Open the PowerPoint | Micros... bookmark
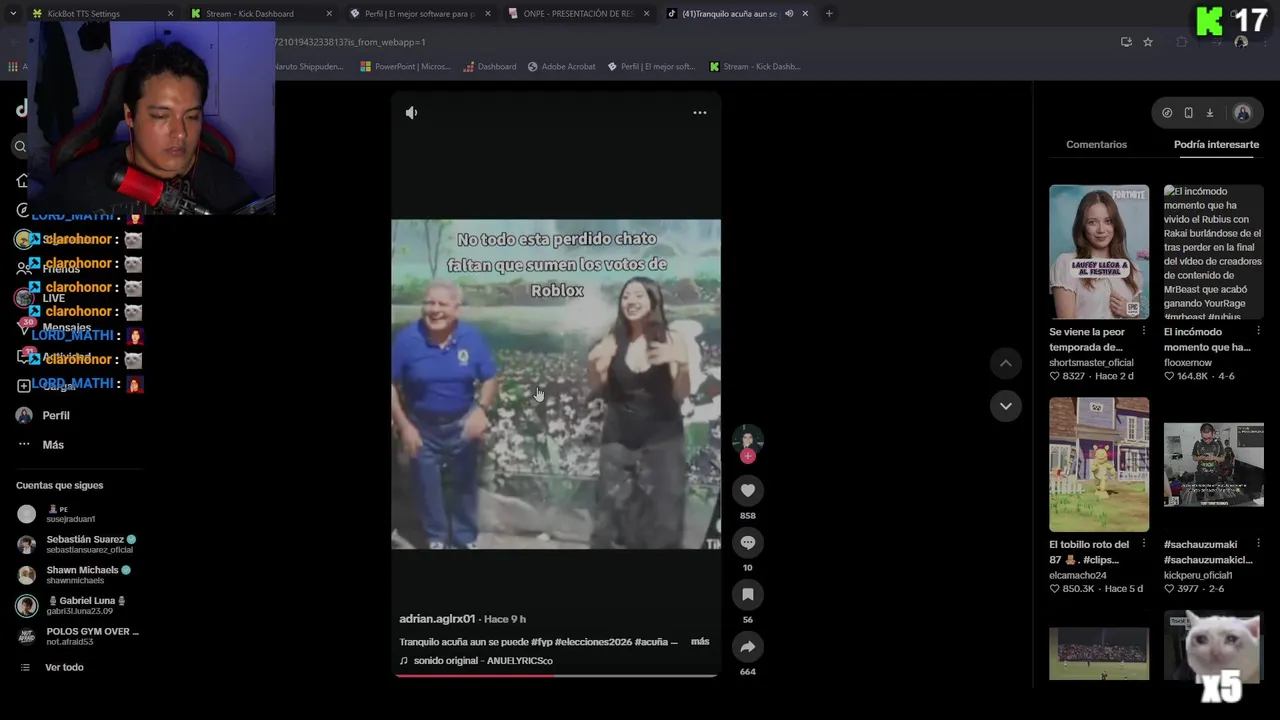Viewport: 1280px width, 720px height. point(405,67)
